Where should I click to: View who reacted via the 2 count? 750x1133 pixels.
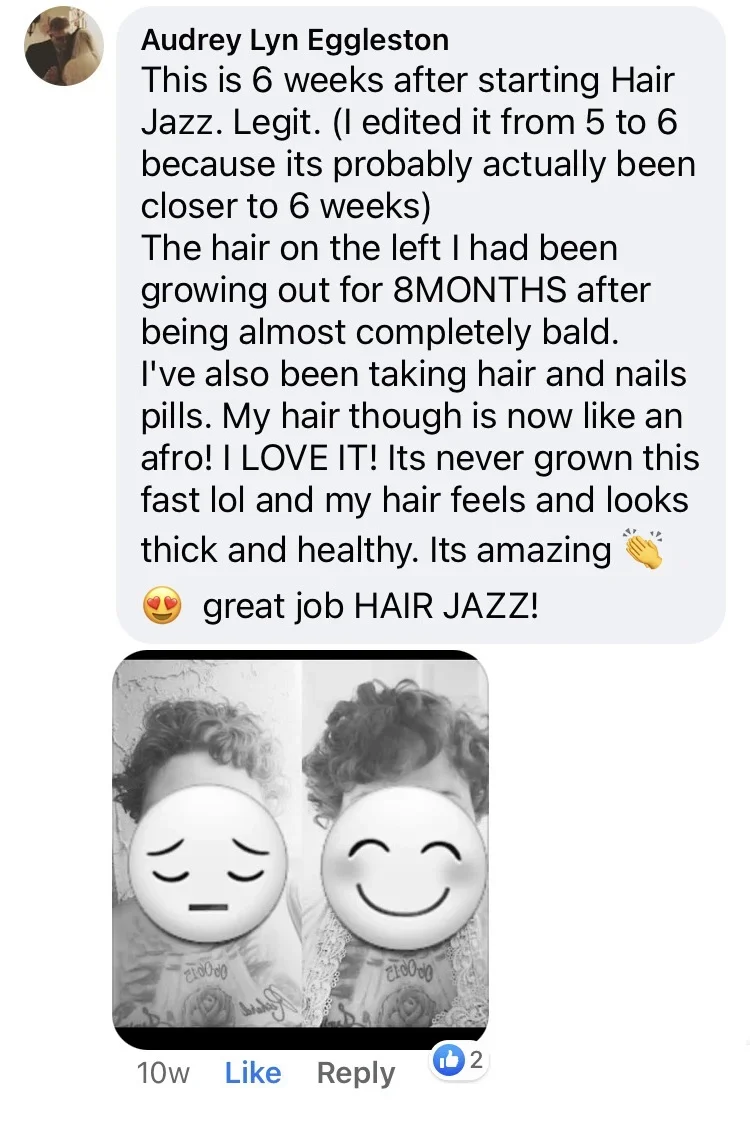(475, 1061)
